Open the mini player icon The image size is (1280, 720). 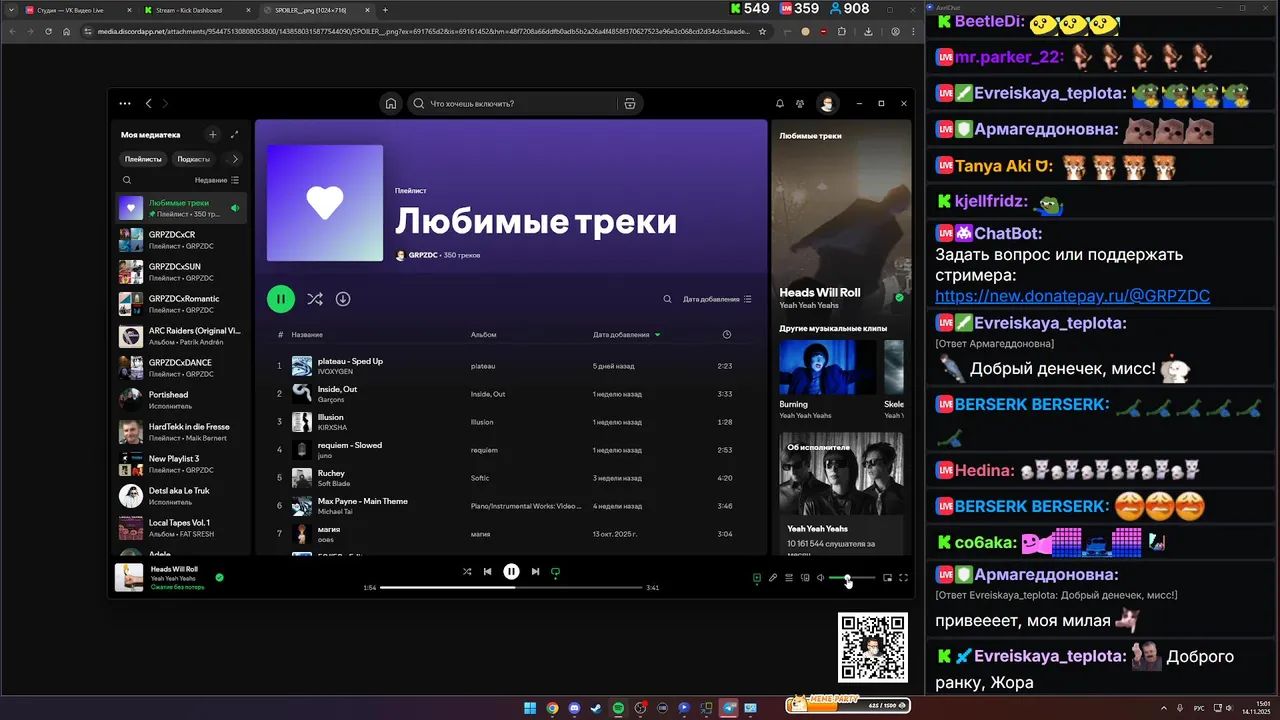tap(887, 577)
